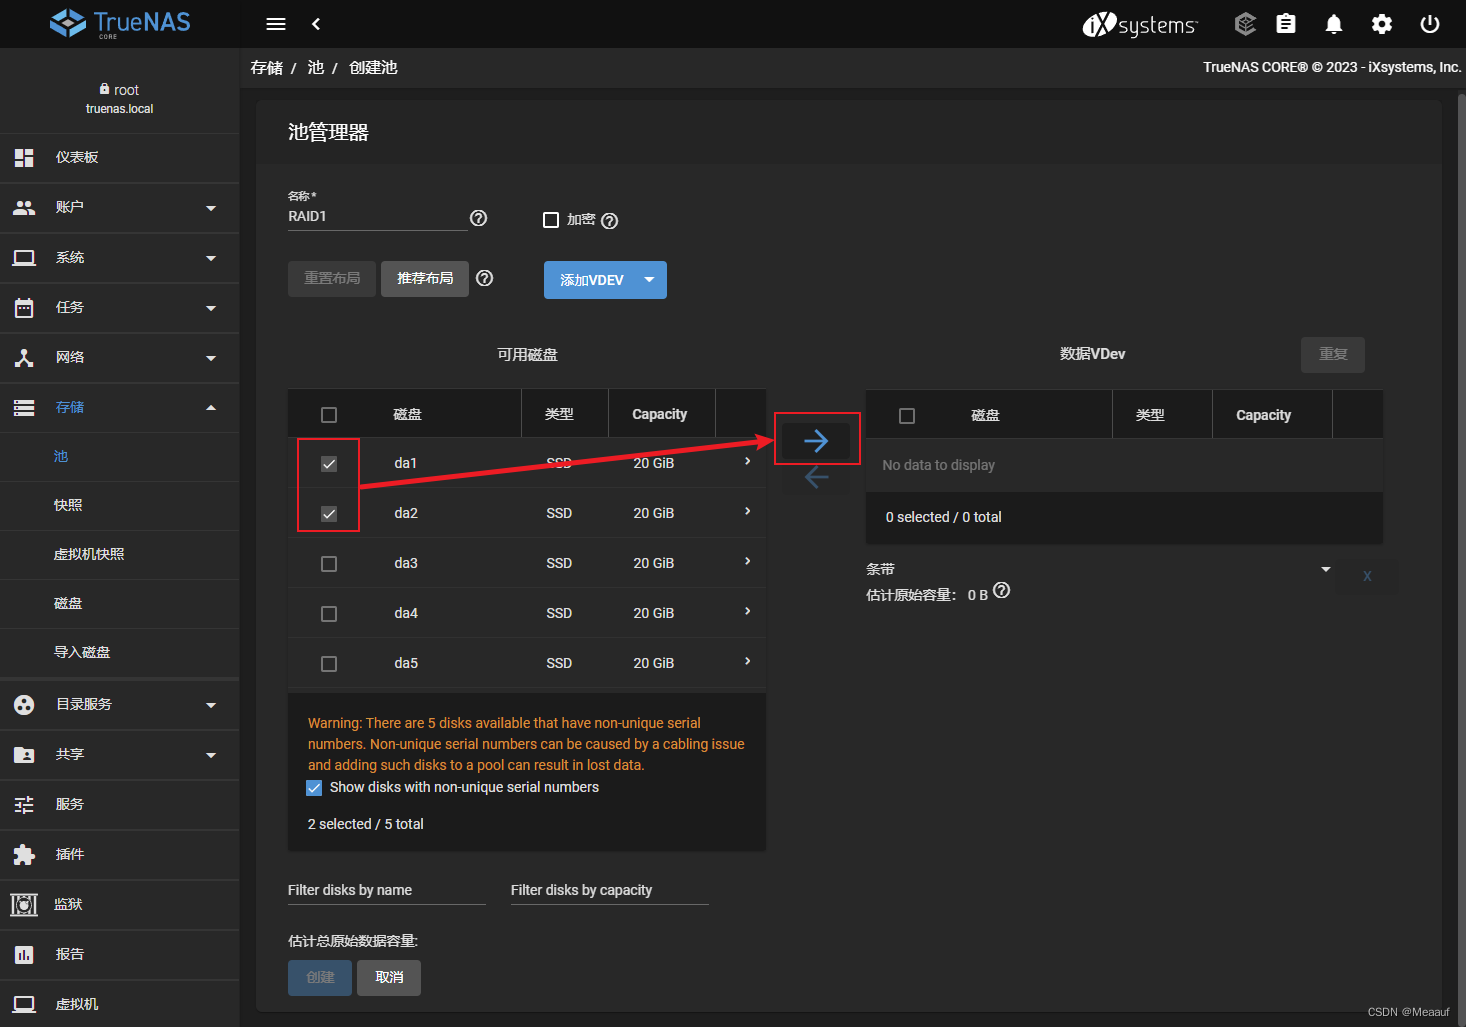Show help for the pool name field
The height and width of the screenshot is (1027, 1466).
tap(479, 218)
